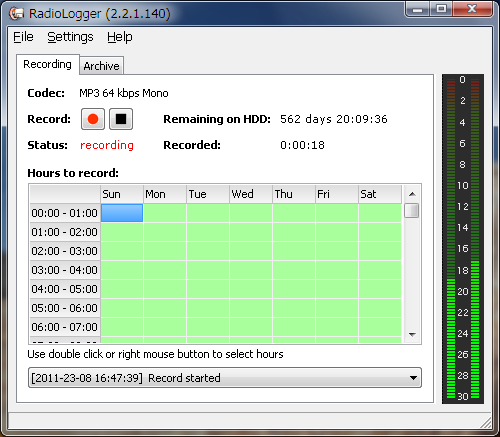Click the Tue column header
The height and width of the screenshot is (437, 500).
point(208,194)
